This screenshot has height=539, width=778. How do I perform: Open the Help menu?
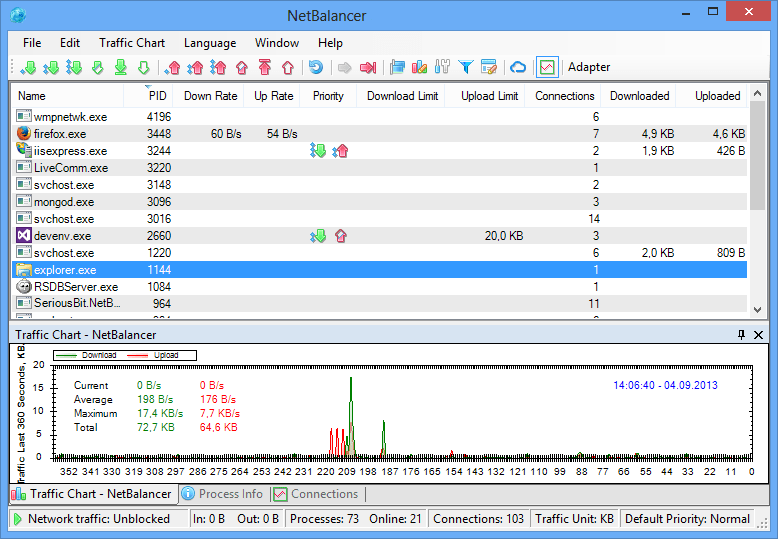tap(330, 43)
